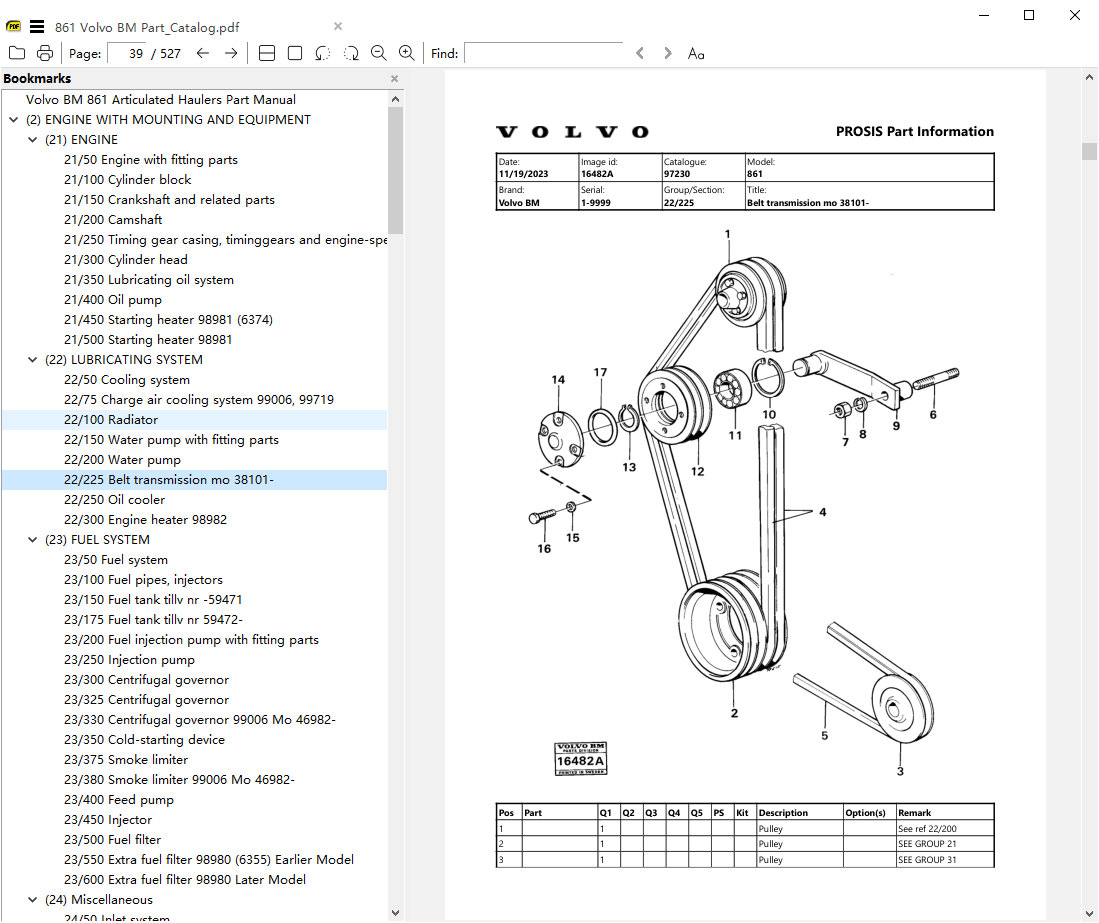The height and width of the screenshot is (923, 1099).
Task: Open 23/250 Injection pump bookmark
Action: coord(129,659)
